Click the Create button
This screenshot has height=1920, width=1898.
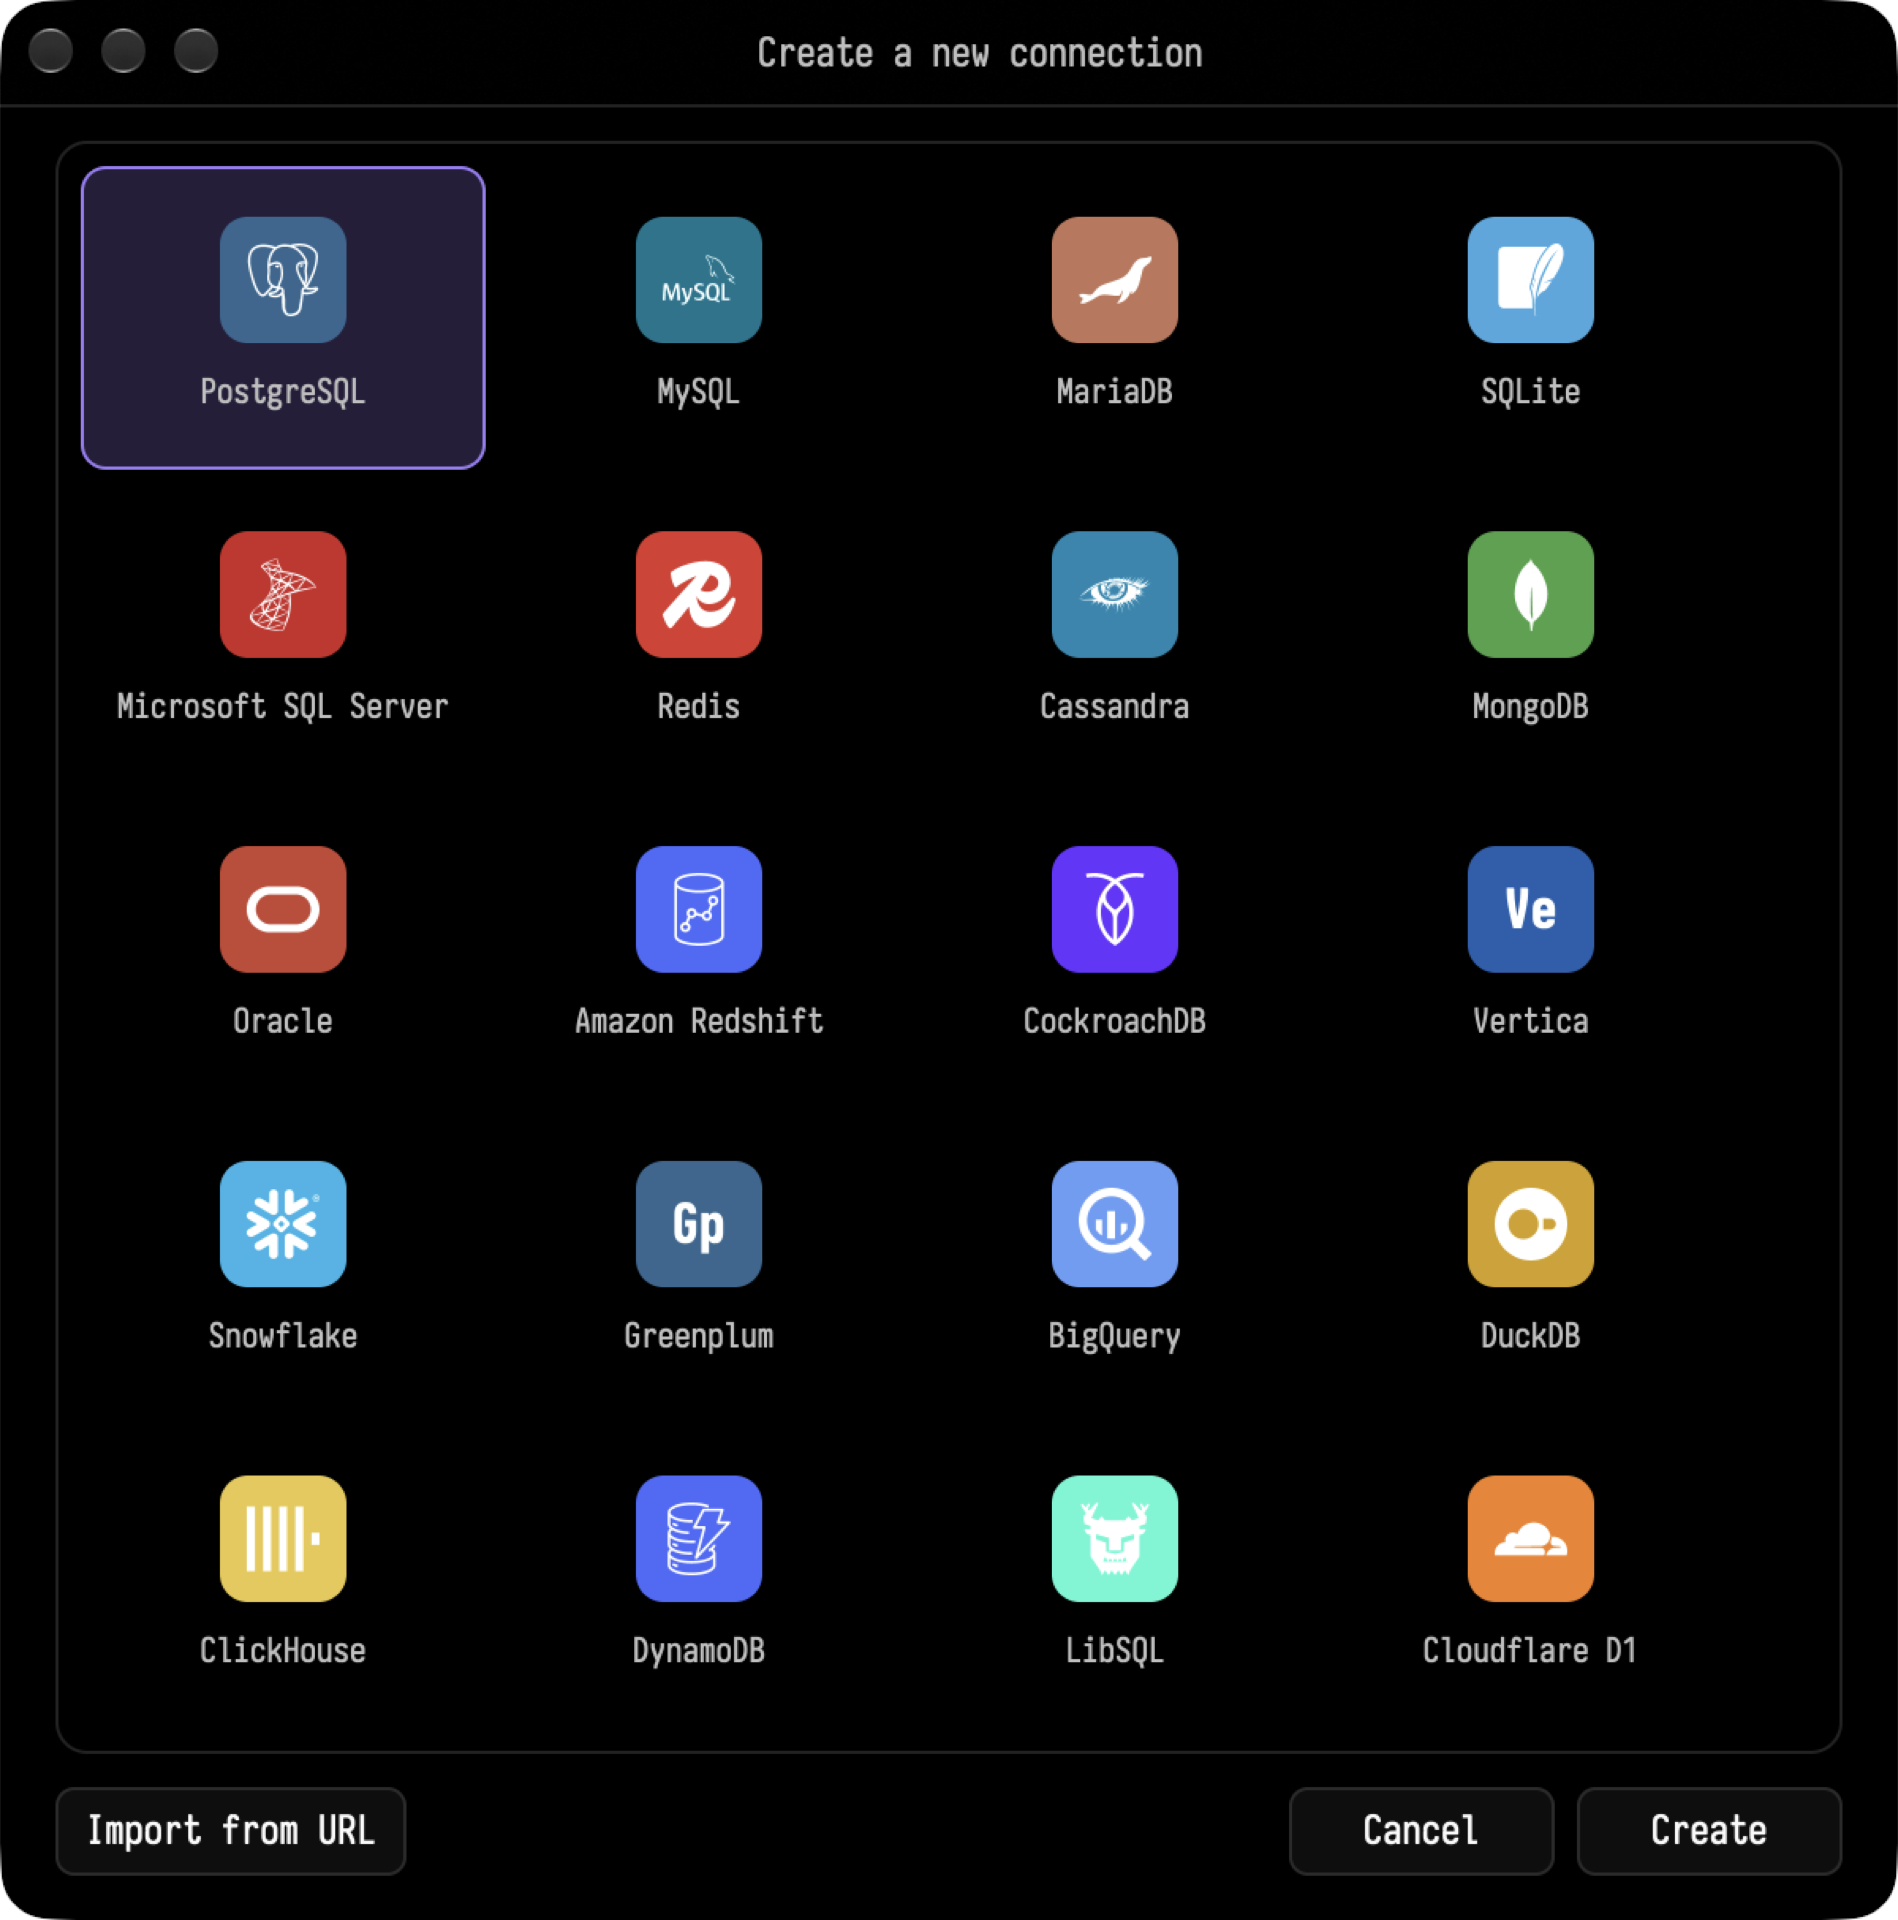1709,1831
